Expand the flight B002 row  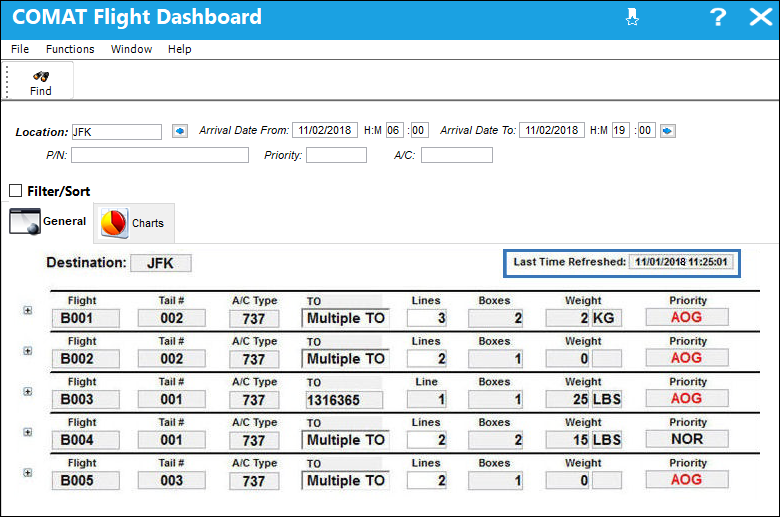tap(28, 351)
